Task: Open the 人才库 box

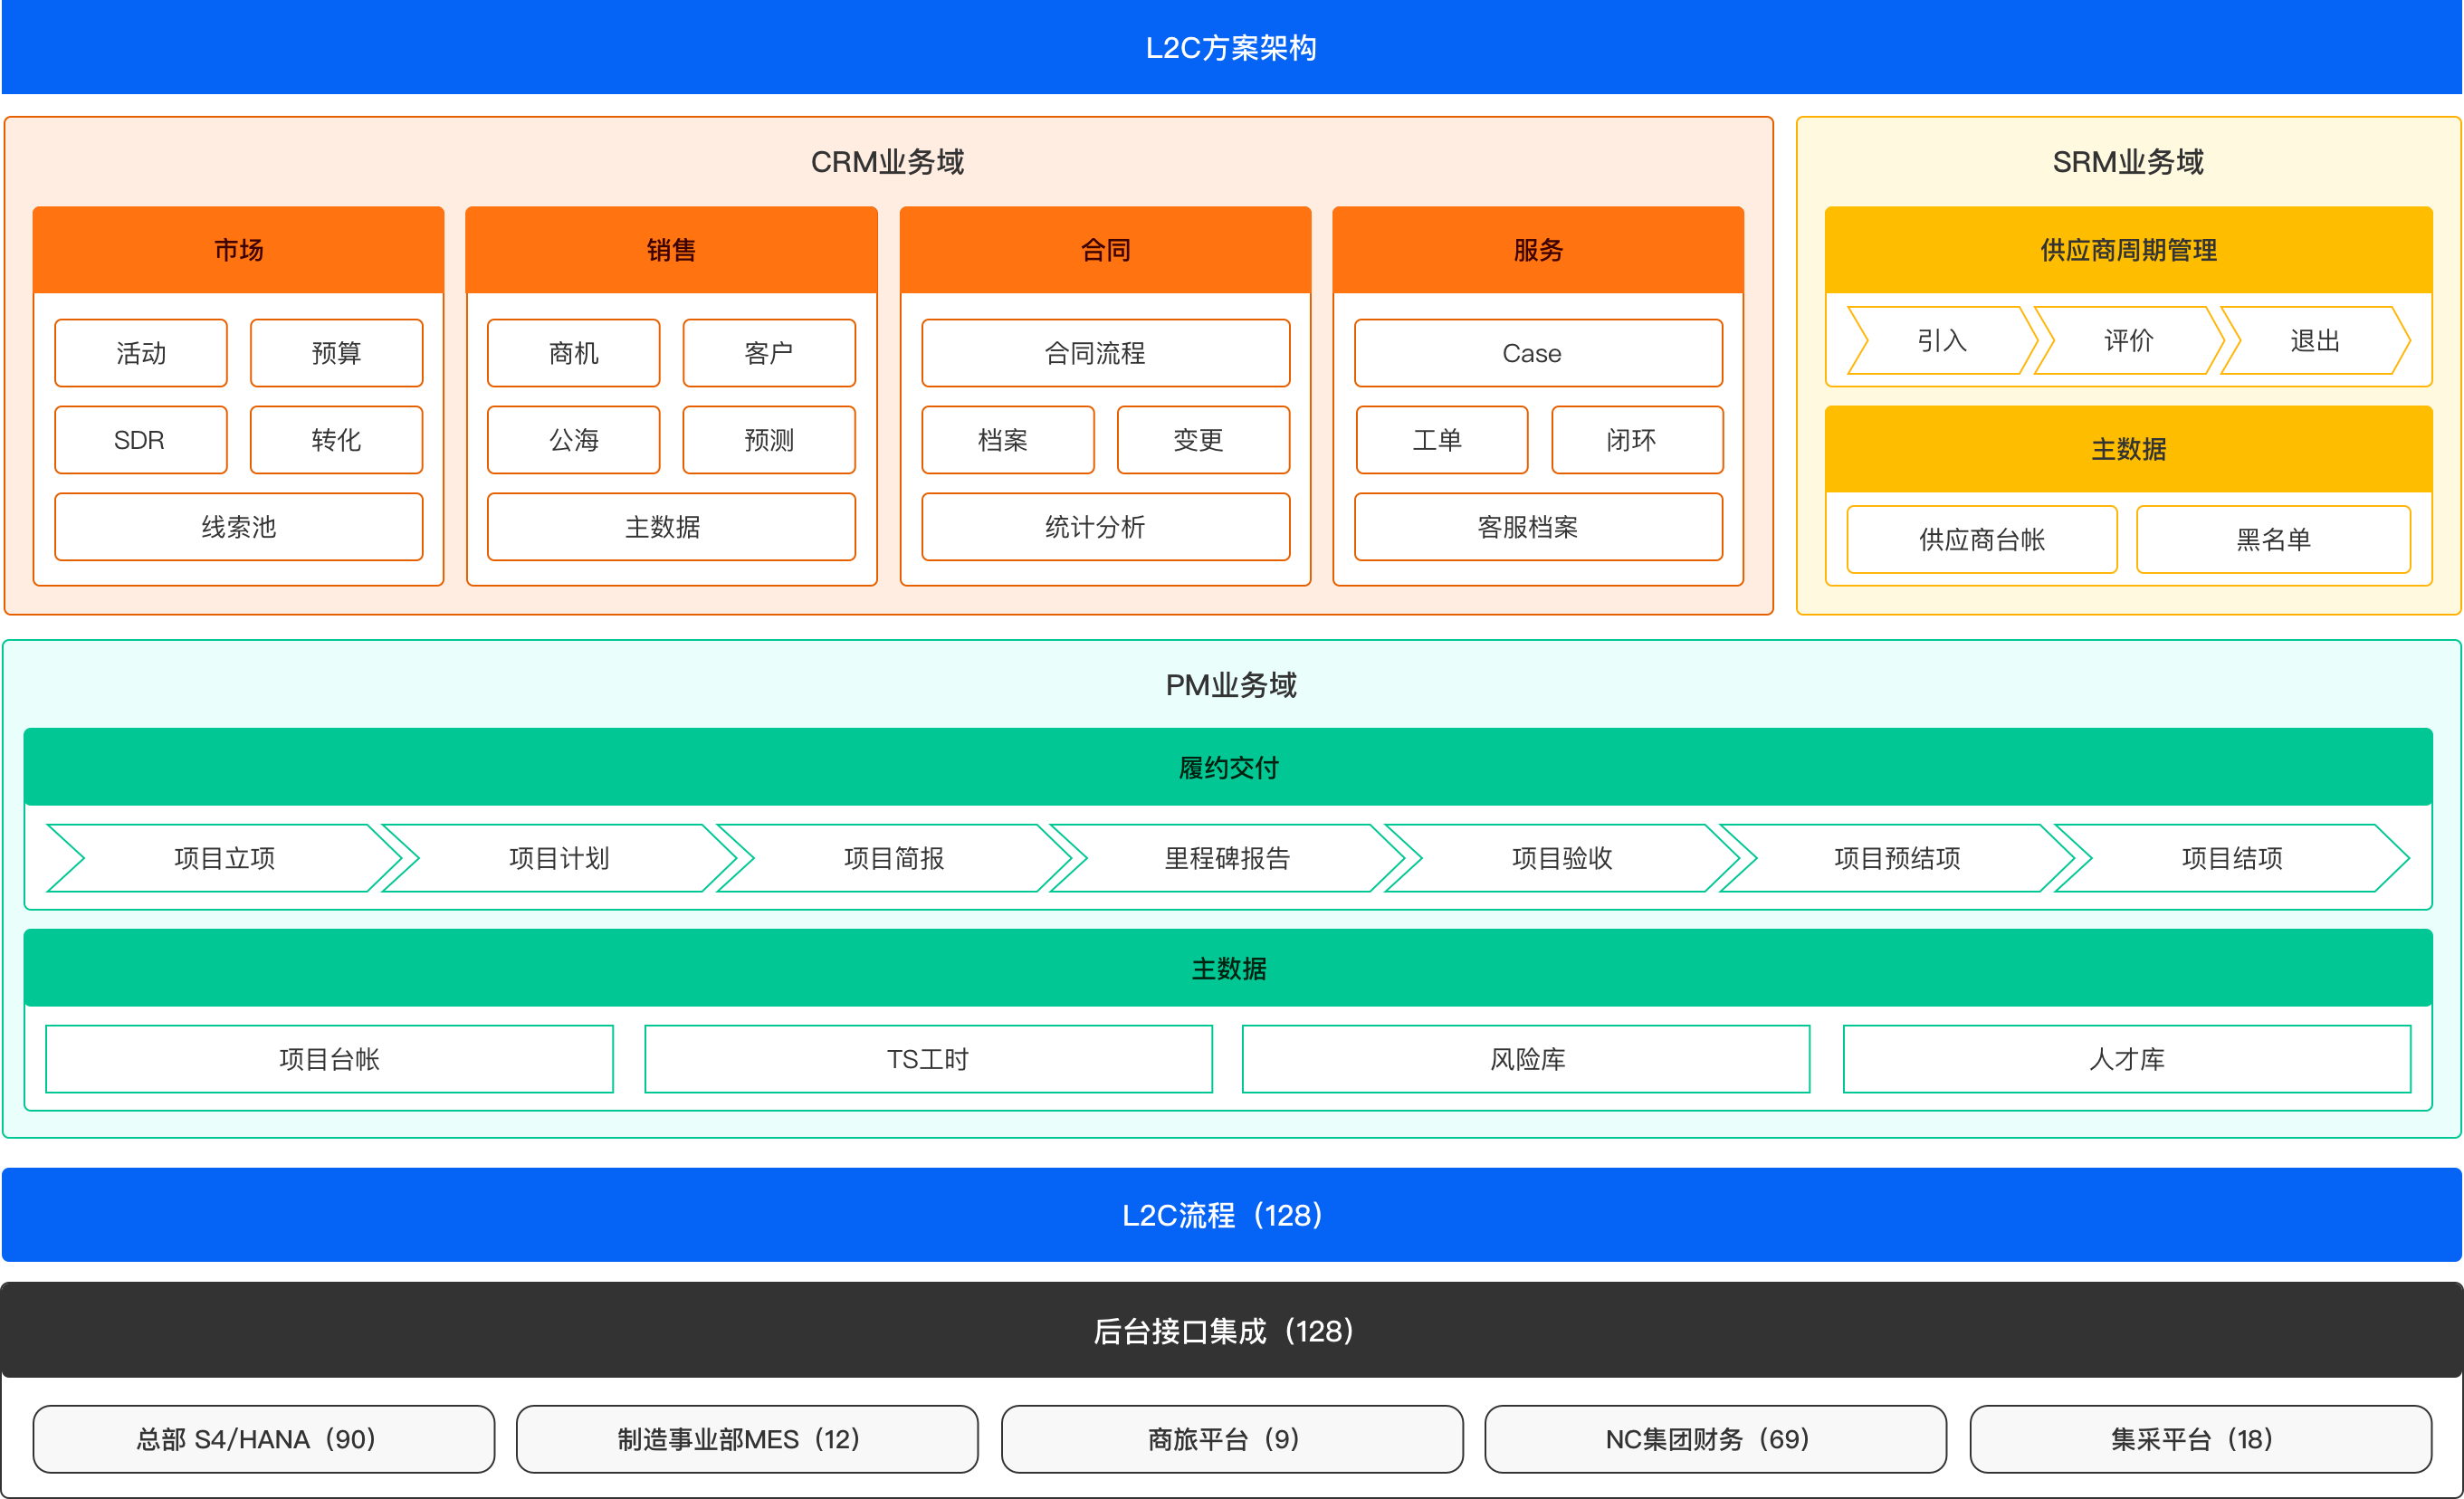Action: click(2128, 1059)
